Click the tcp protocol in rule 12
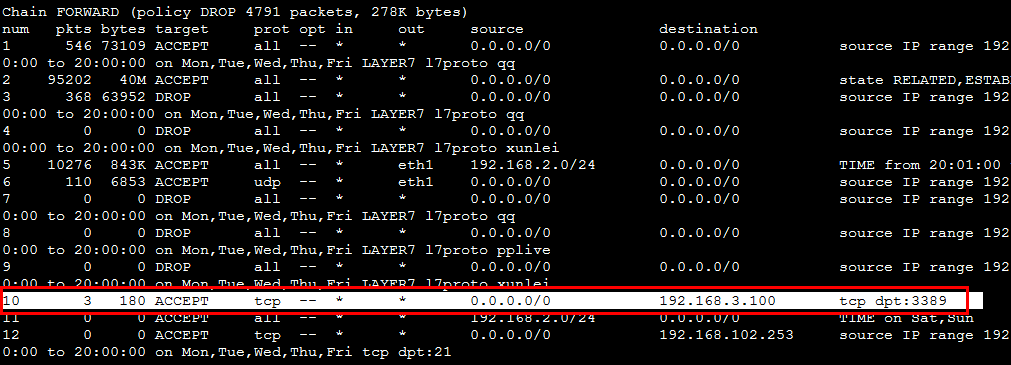The width and height of the screenshot is (1011, 365). pos(267,335)
